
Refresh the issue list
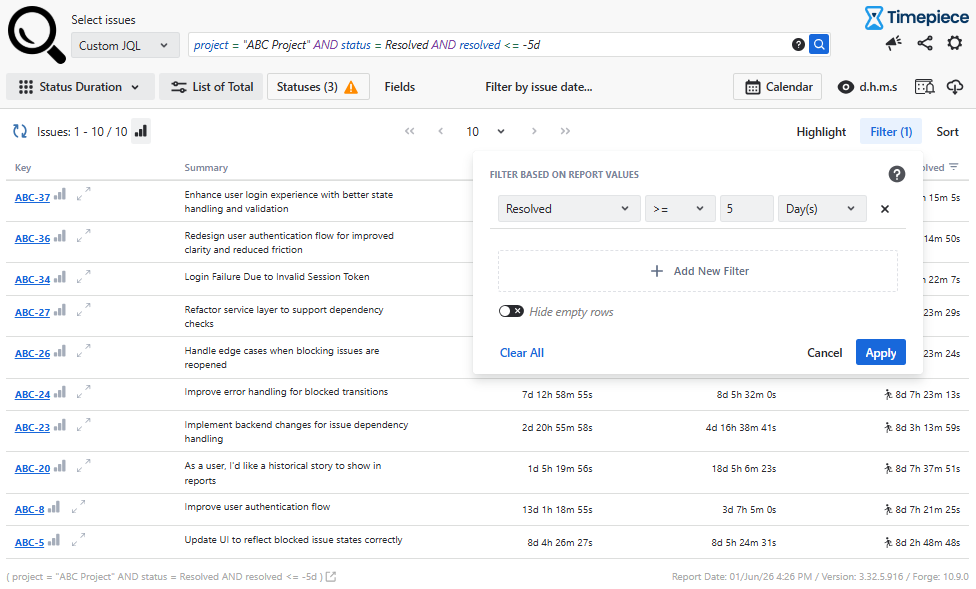[x=20, y=131]
